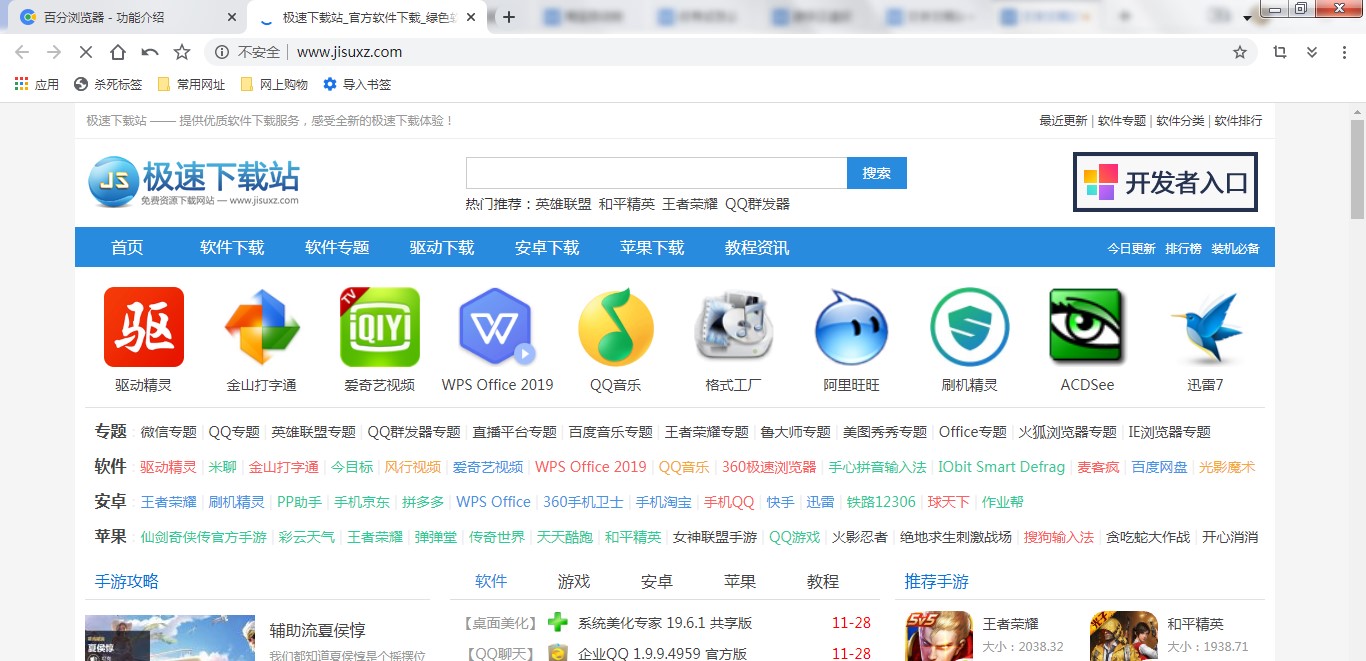Open 刷机精灵 shield icon
Screen dimensions: 1366x661
click(969, 326)
